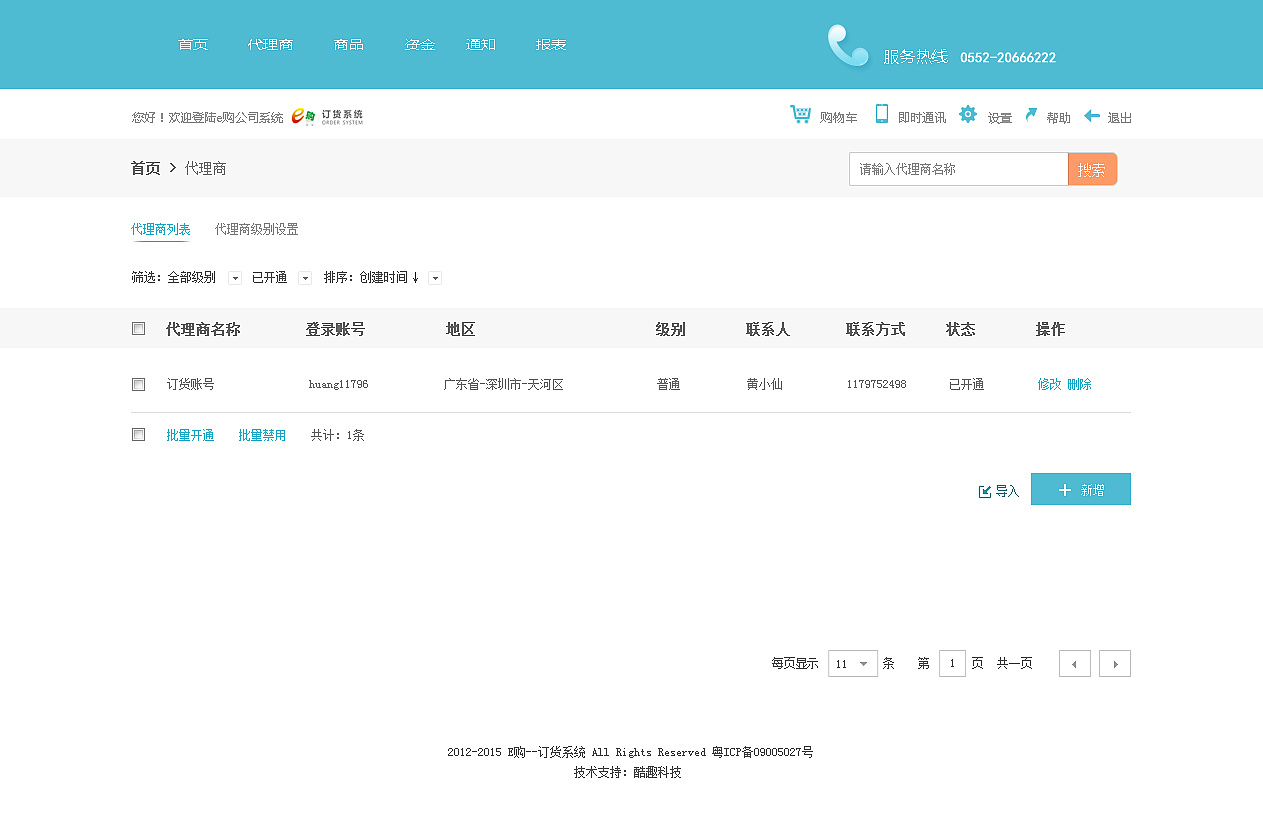Open 商品 in top navigation

tap(349, 45)
